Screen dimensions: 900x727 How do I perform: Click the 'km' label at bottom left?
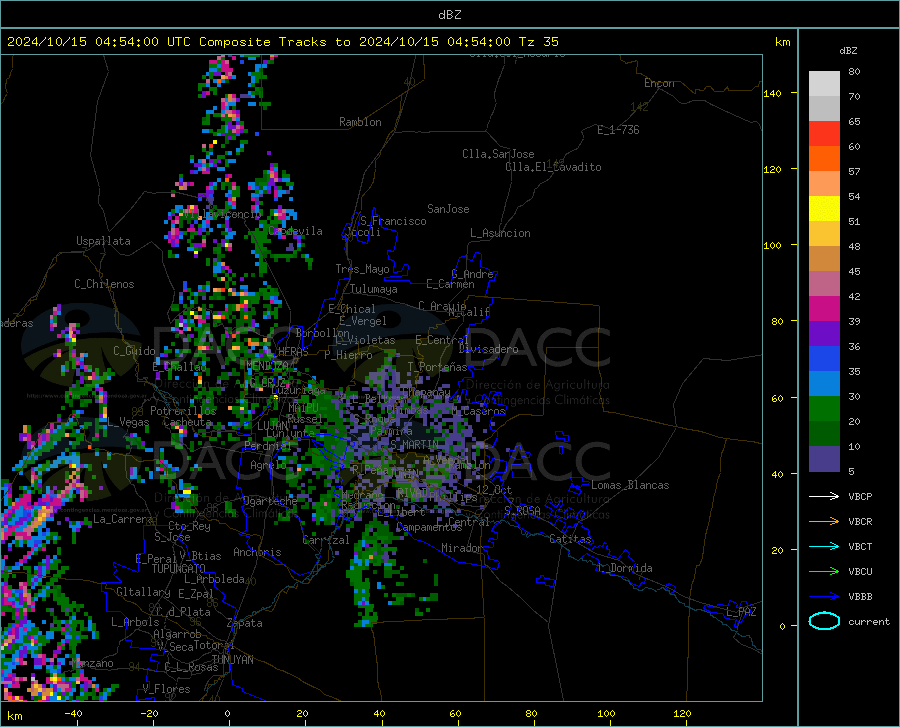click(x=14, y=716)
